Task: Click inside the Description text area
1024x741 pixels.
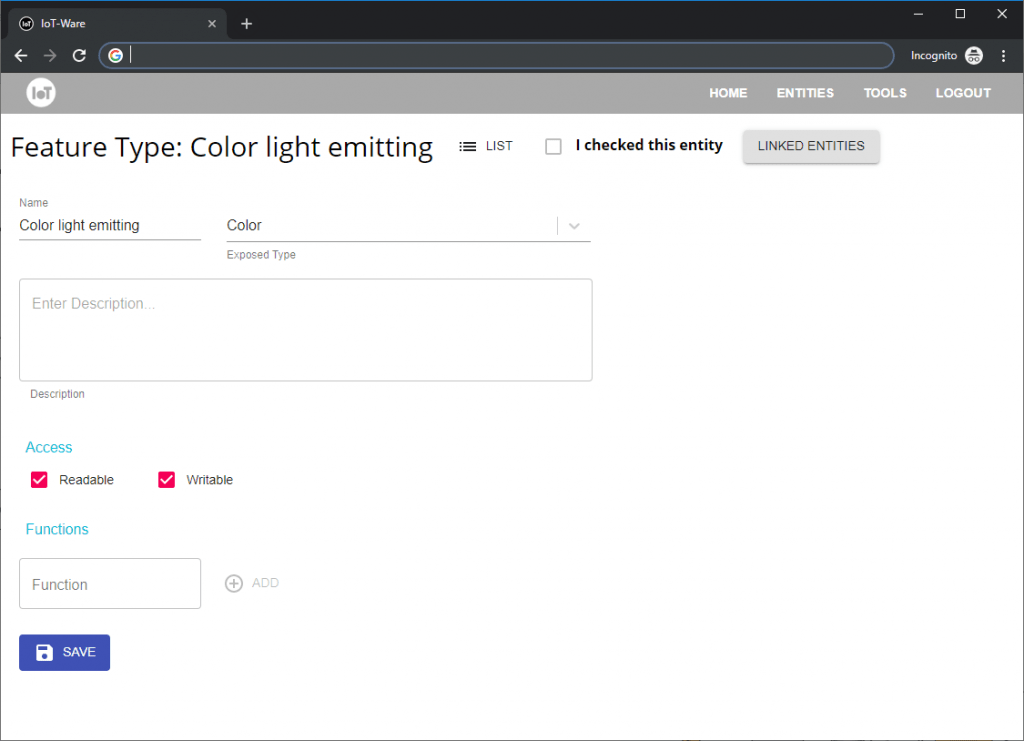Action: pos(306,330)
